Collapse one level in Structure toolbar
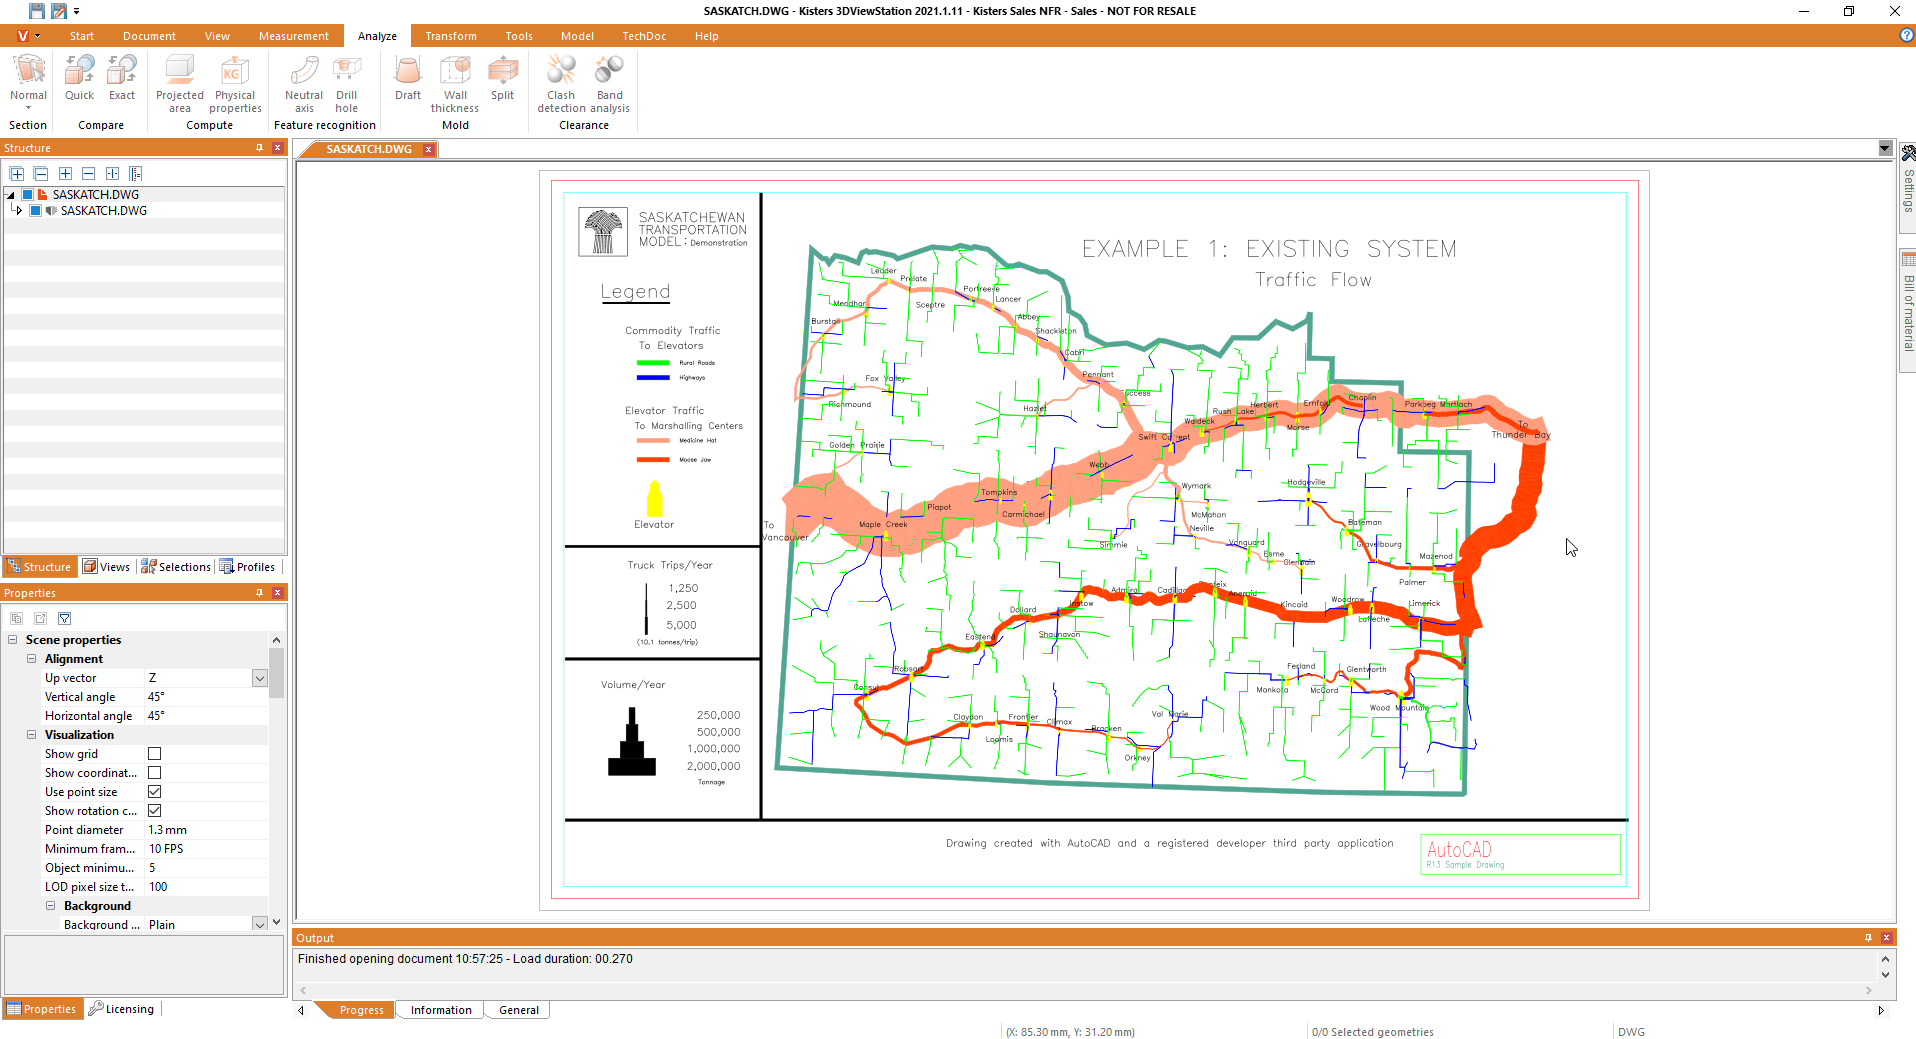The image size is (1916, 1039). pyautogui.click(x=89, y=173)
